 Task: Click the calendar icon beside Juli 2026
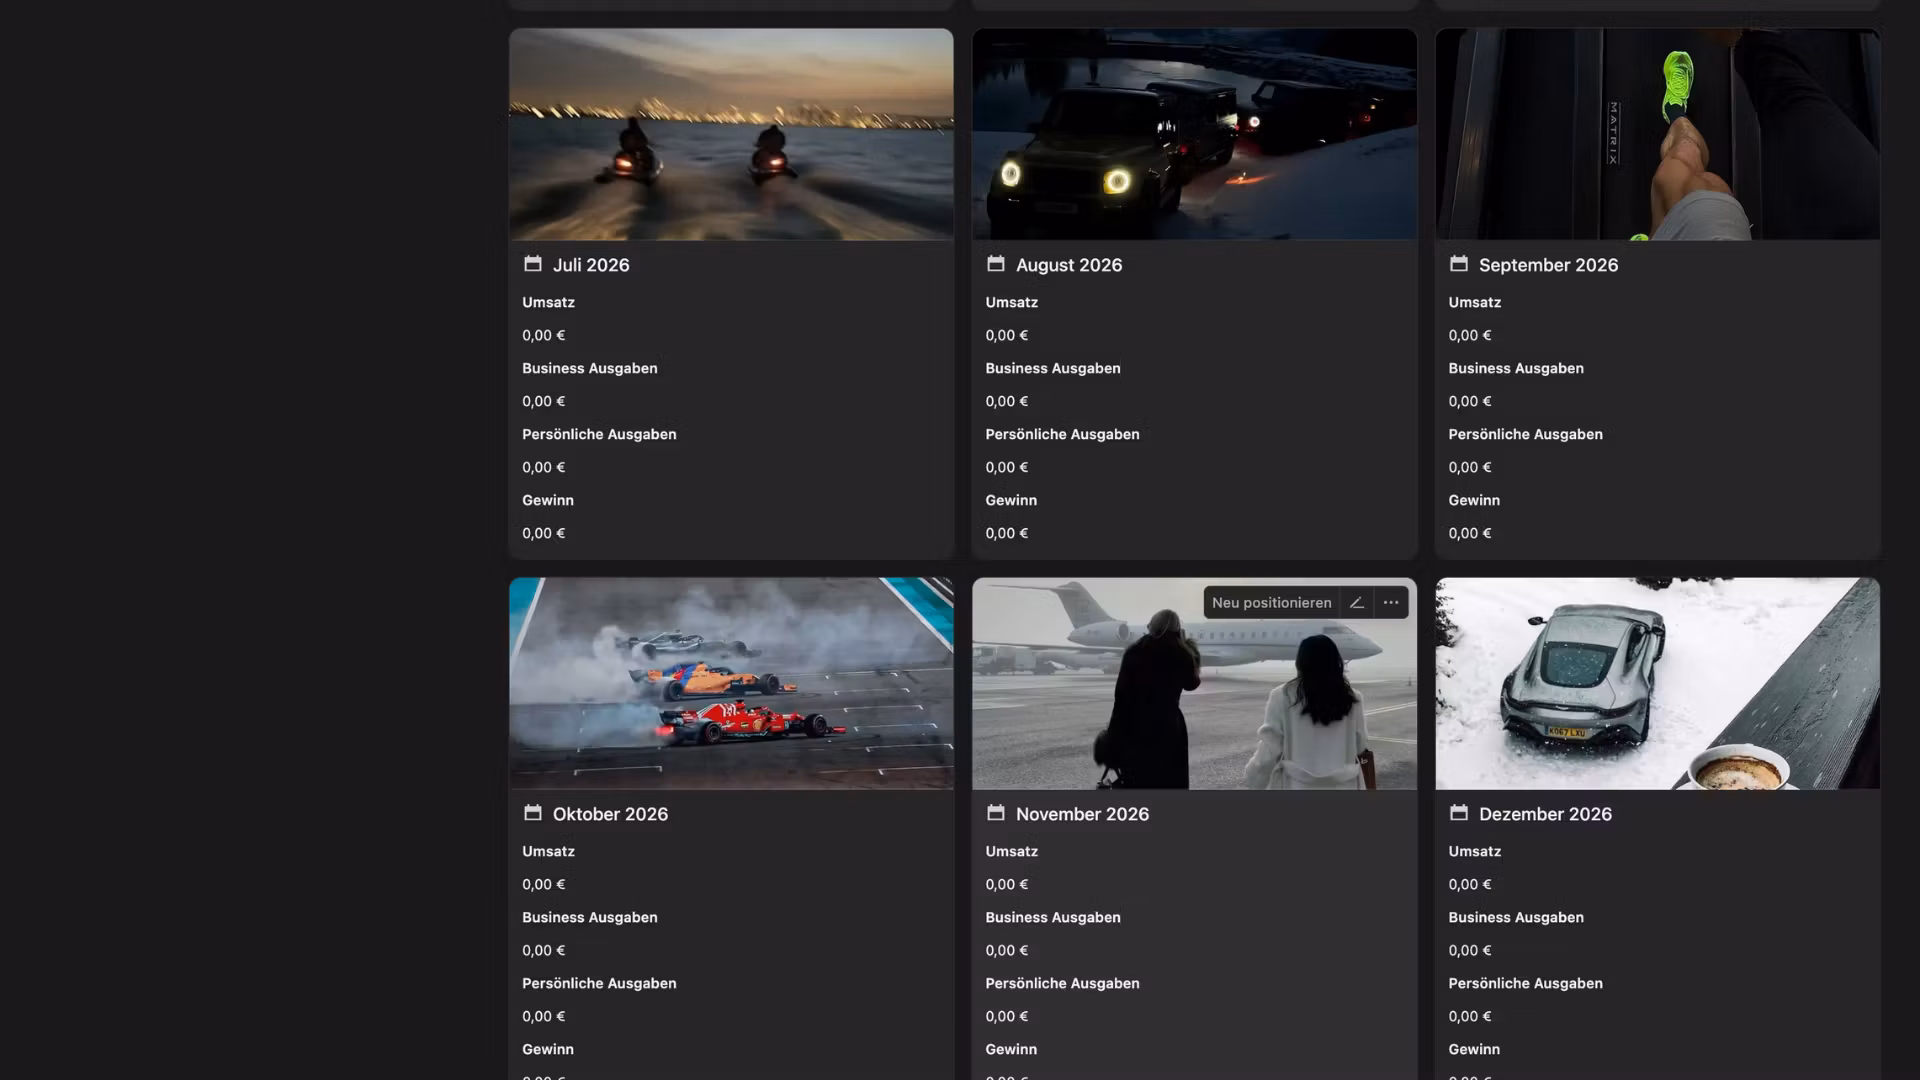[x=532, y=264]
